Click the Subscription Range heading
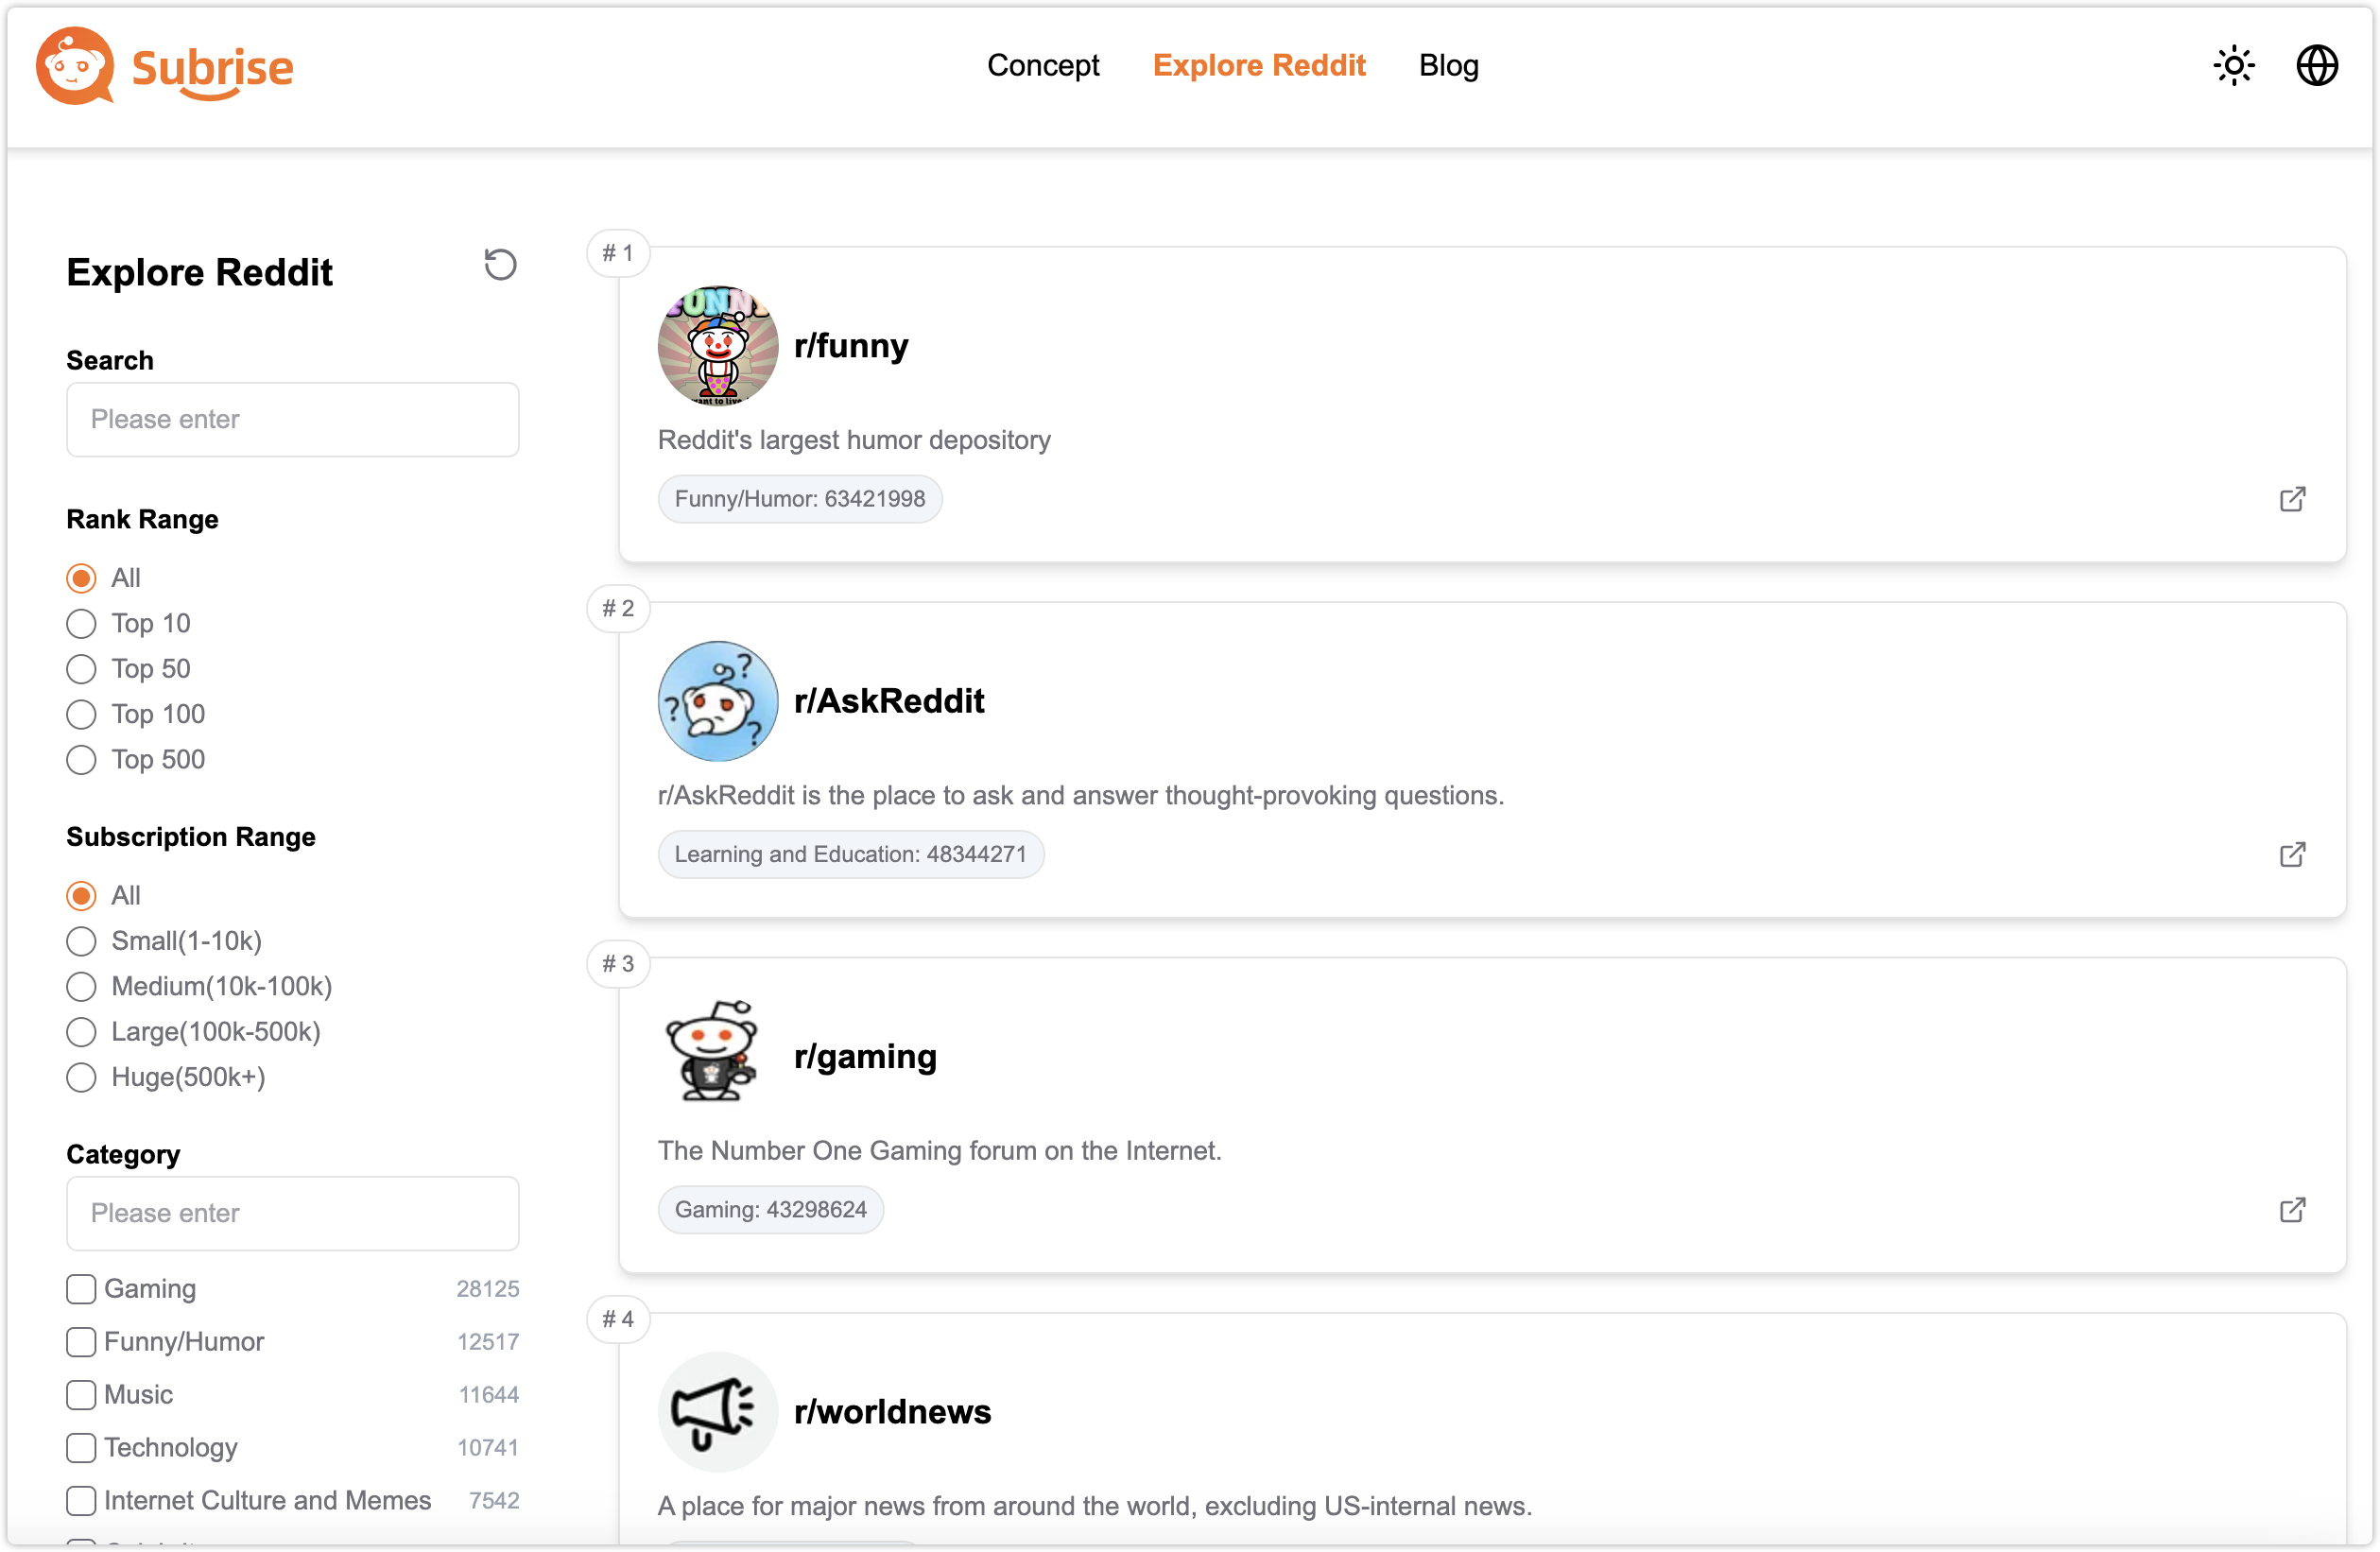 pyautogui.click(x=191, y=836)
